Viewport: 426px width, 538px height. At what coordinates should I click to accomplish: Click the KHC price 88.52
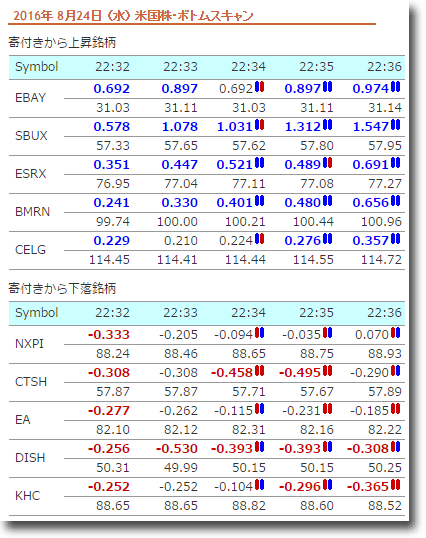[384, 506]
